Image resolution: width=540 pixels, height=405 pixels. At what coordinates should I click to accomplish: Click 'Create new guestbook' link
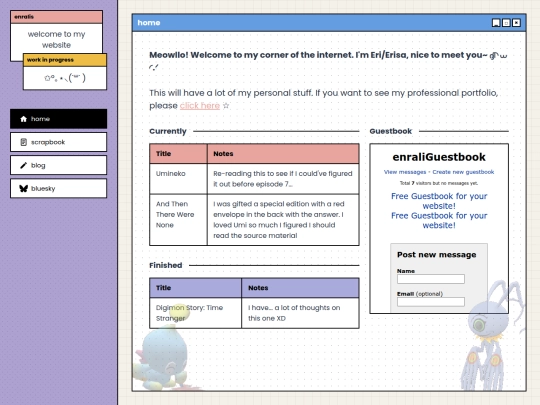(x=463, y=172)
